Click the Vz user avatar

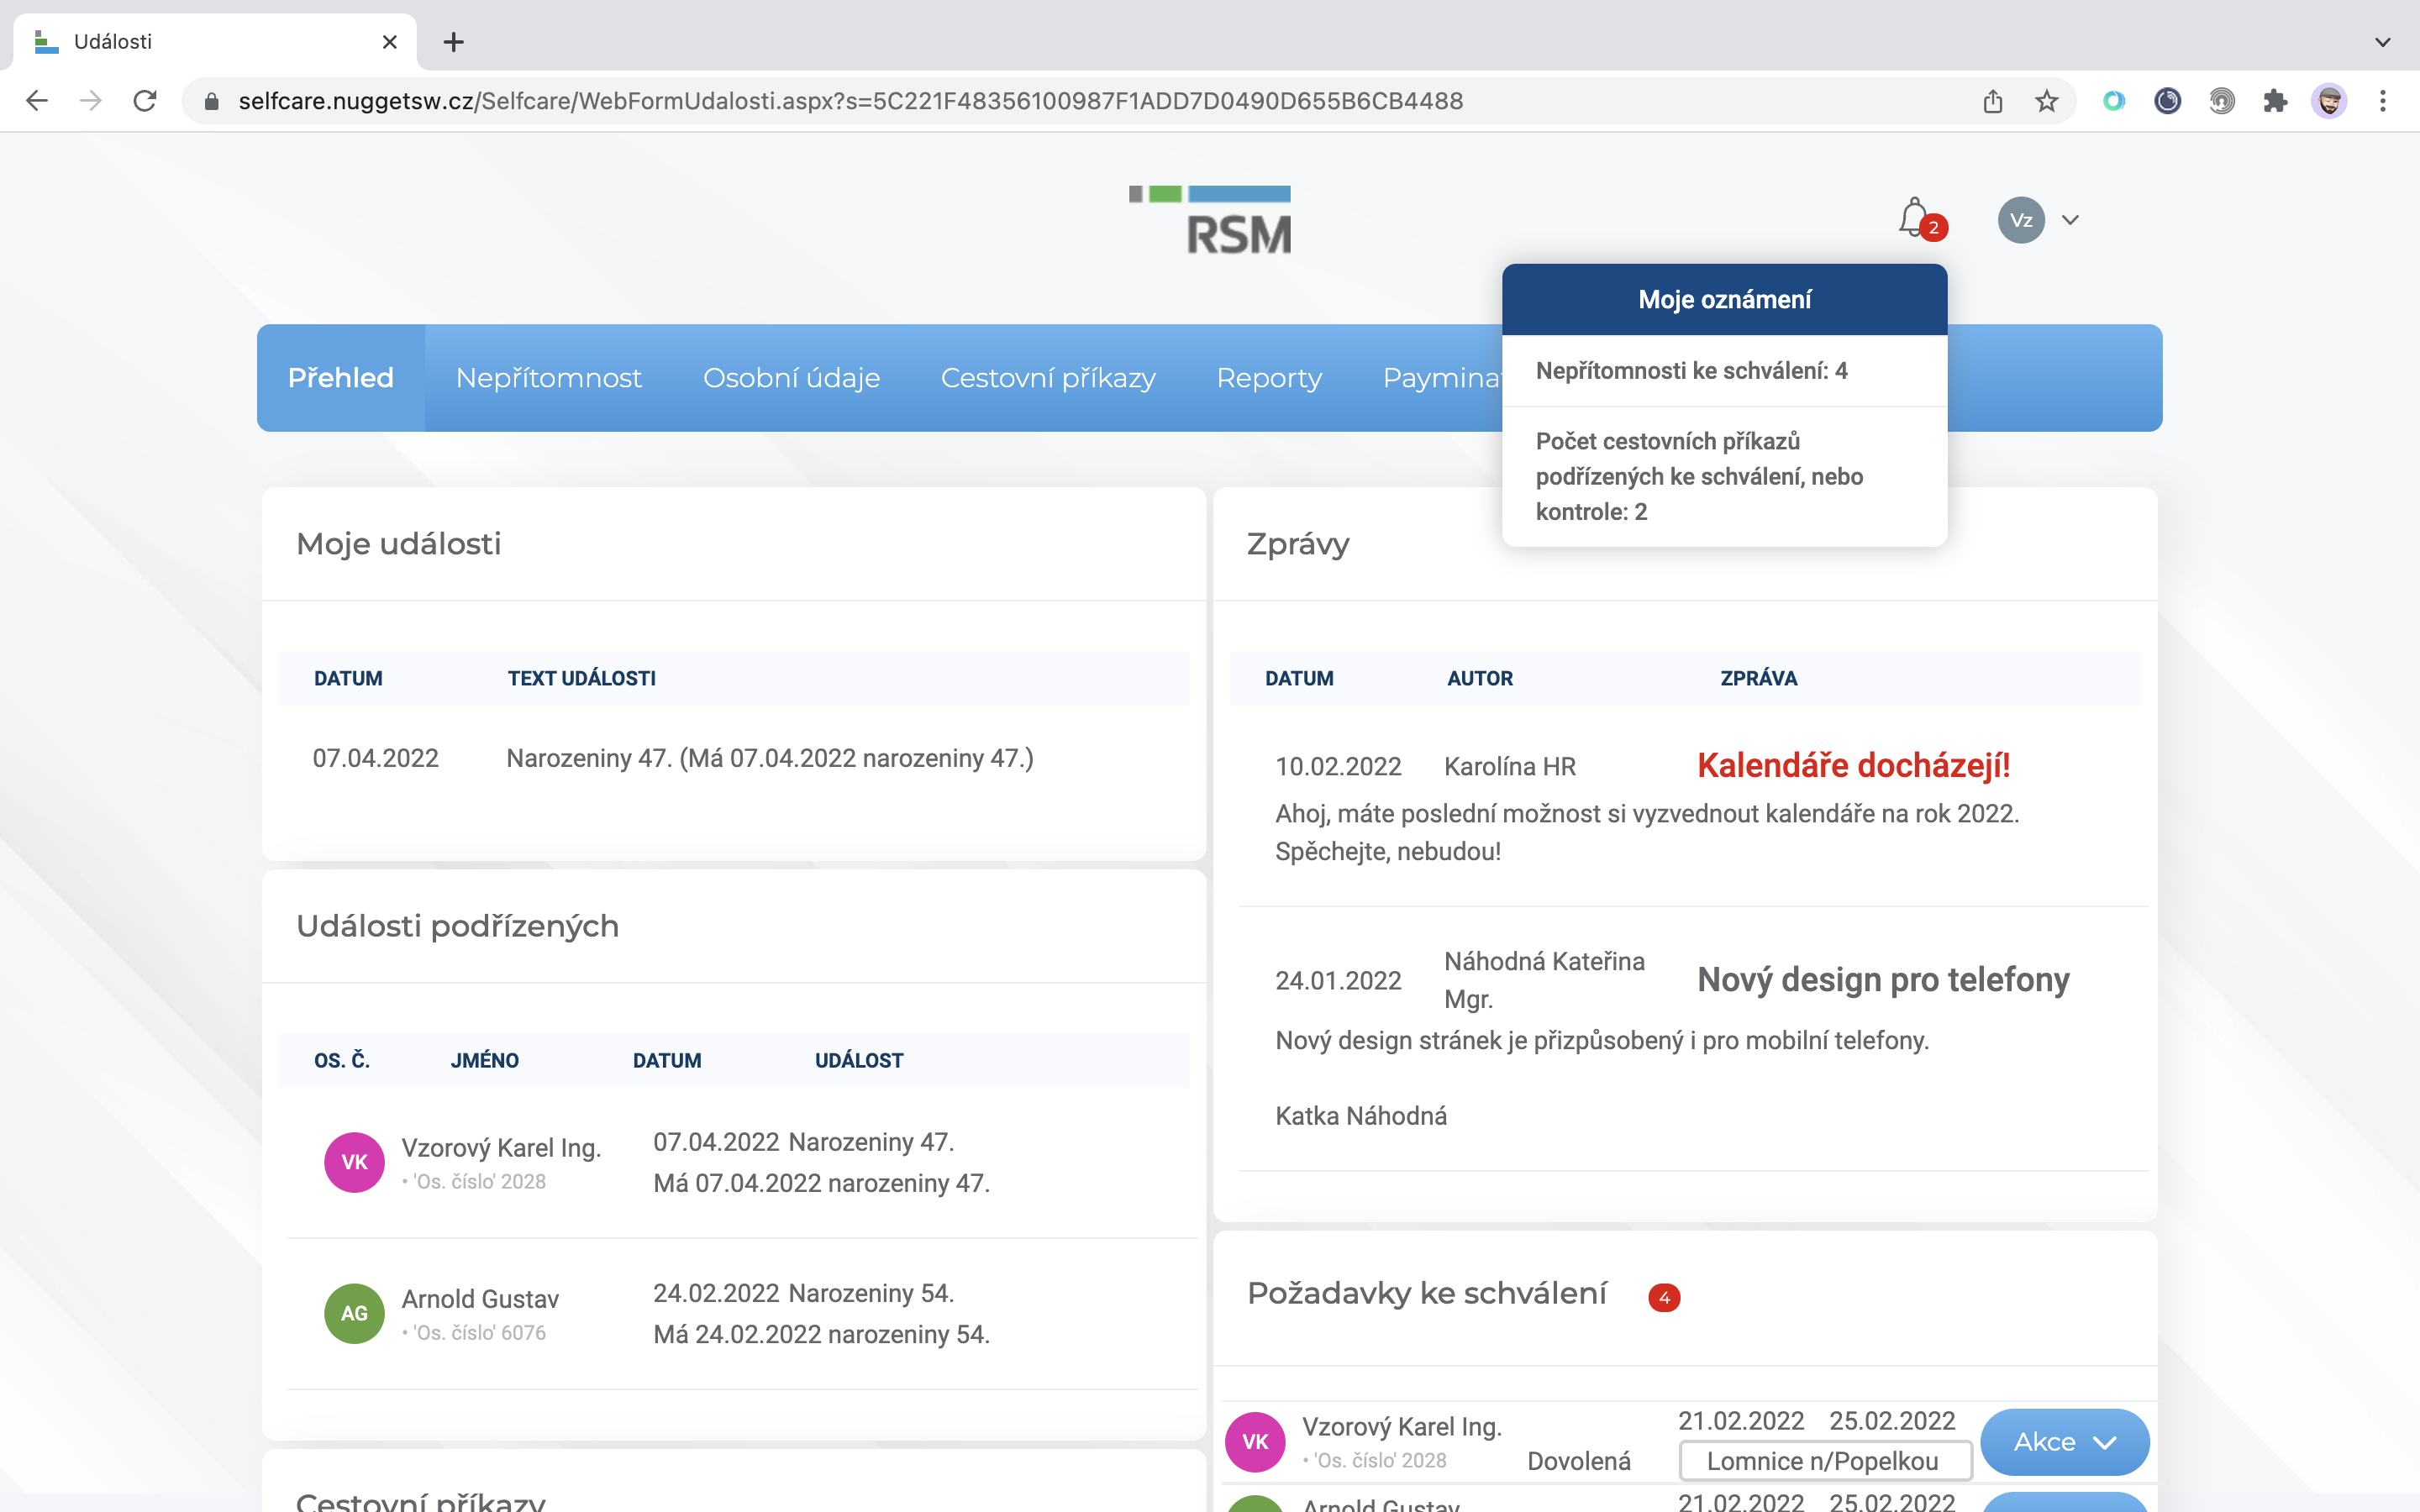coord(2021,220)
